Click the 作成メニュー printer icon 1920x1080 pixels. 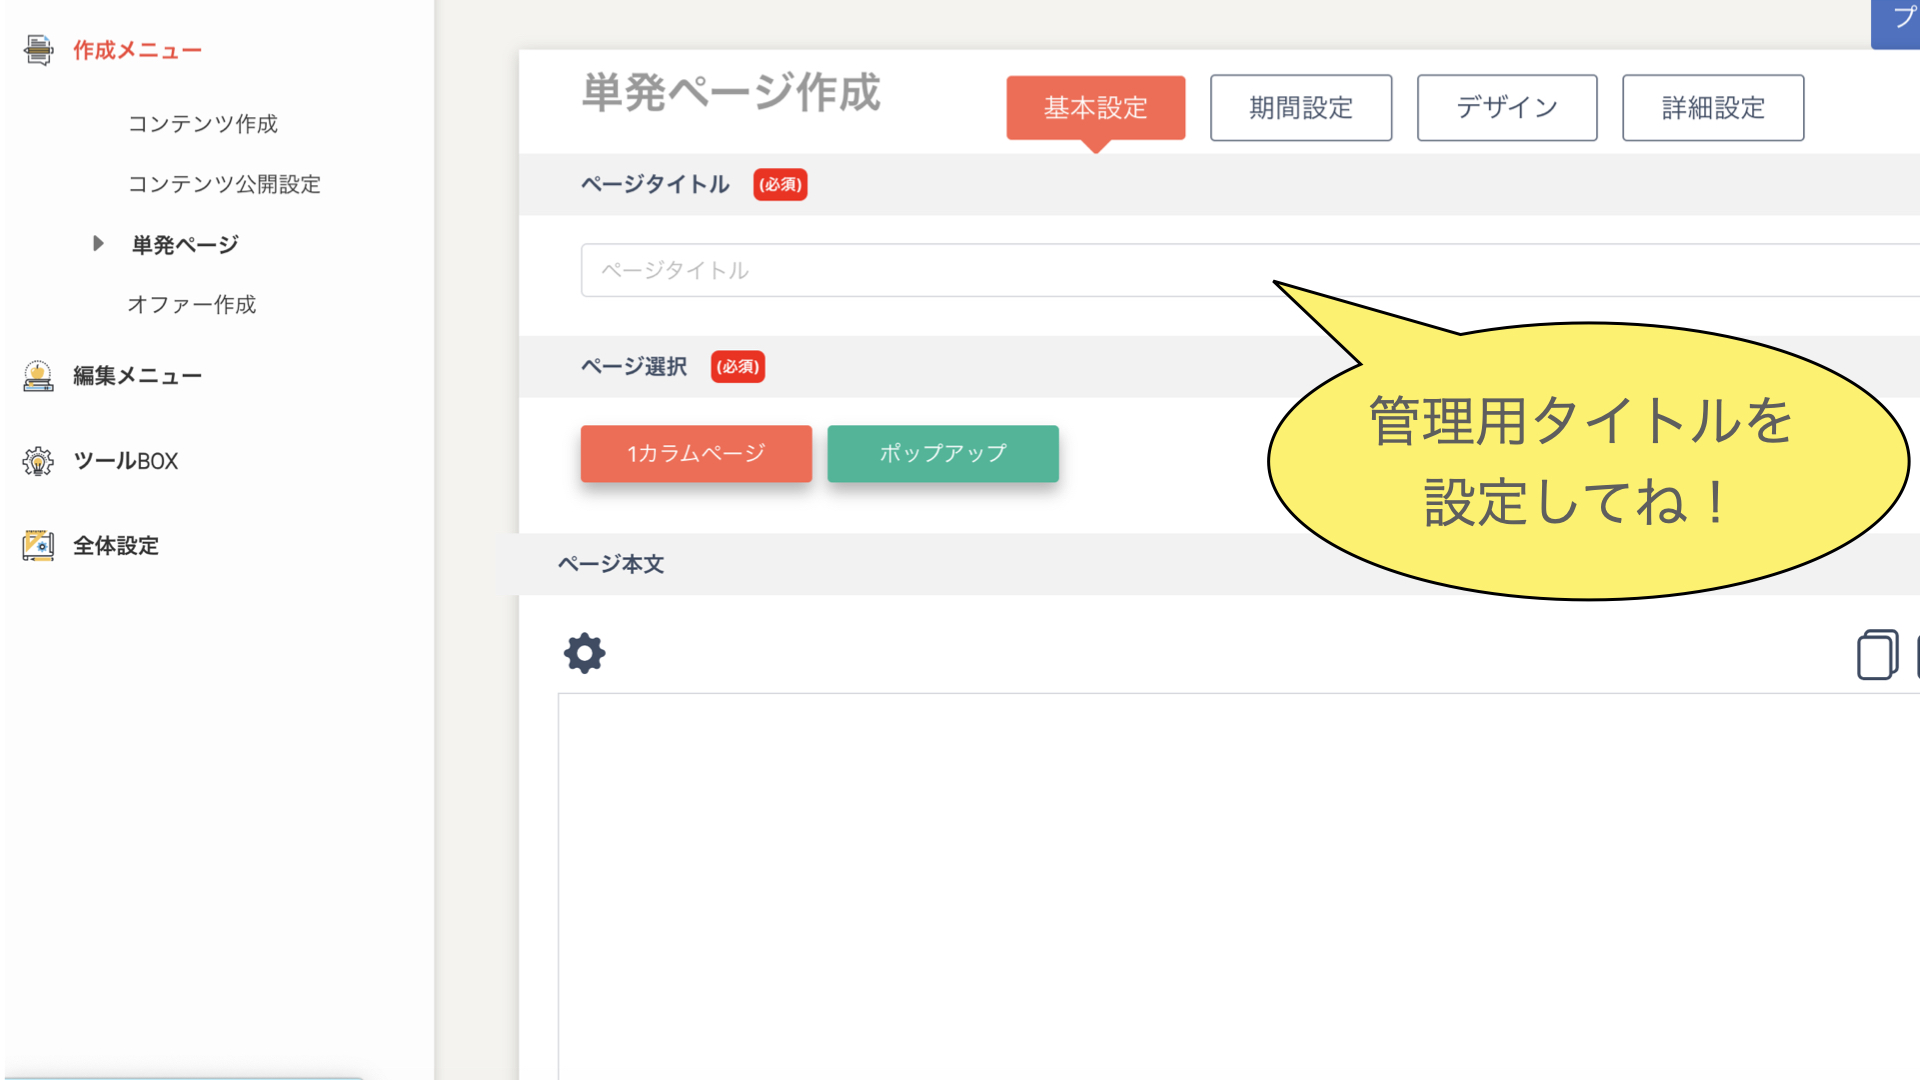pos(38,50)
